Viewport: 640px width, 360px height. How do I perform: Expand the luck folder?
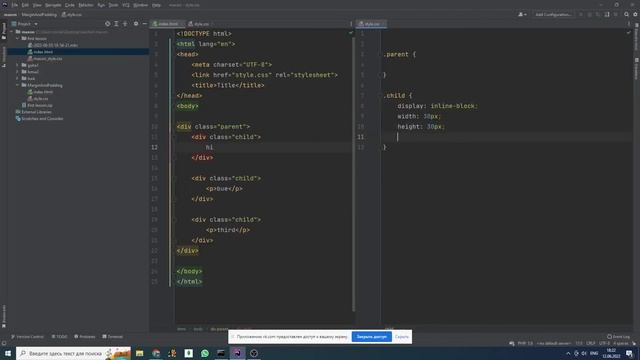[18, 78]
